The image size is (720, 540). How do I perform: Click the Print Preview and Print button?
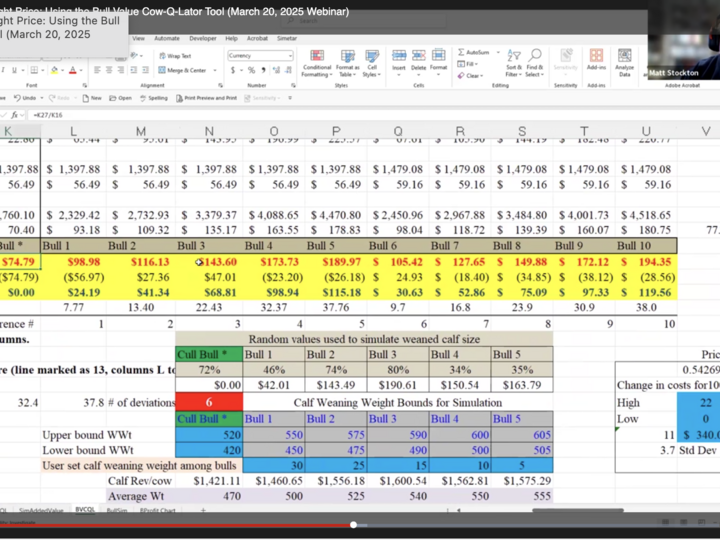pyautogui.click(x=207, y=98)
